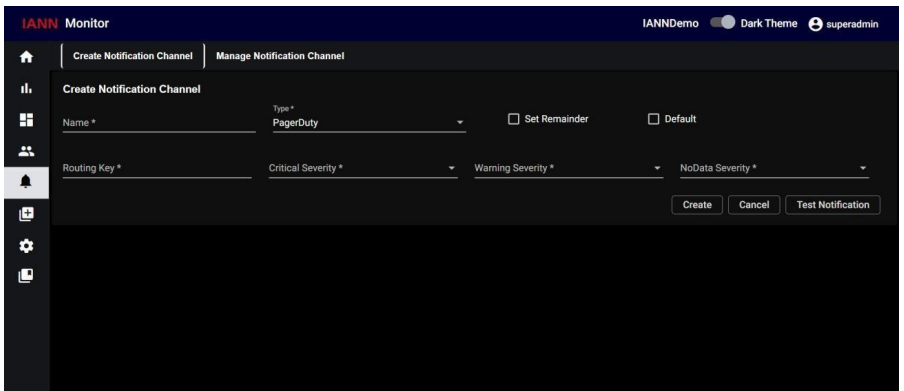The height and width of the screenshot is (391, 904).
Task: Select the notification bell icon
Action: (27, 182)
